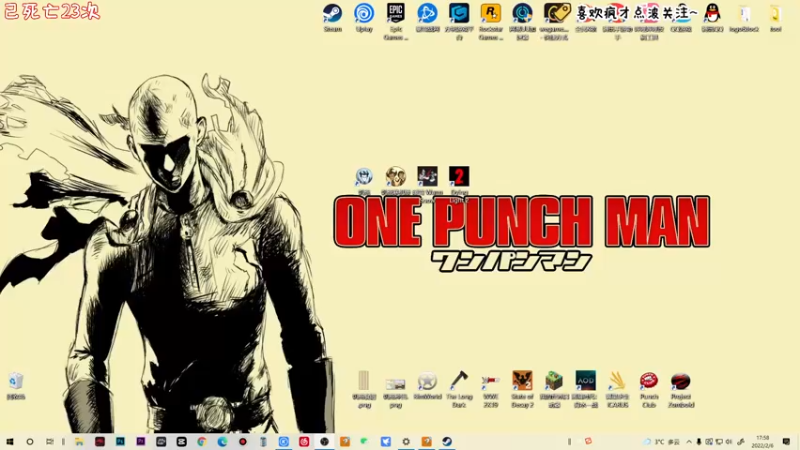Open Microsoft Edge from the taskbar

[x=222, y=442]
